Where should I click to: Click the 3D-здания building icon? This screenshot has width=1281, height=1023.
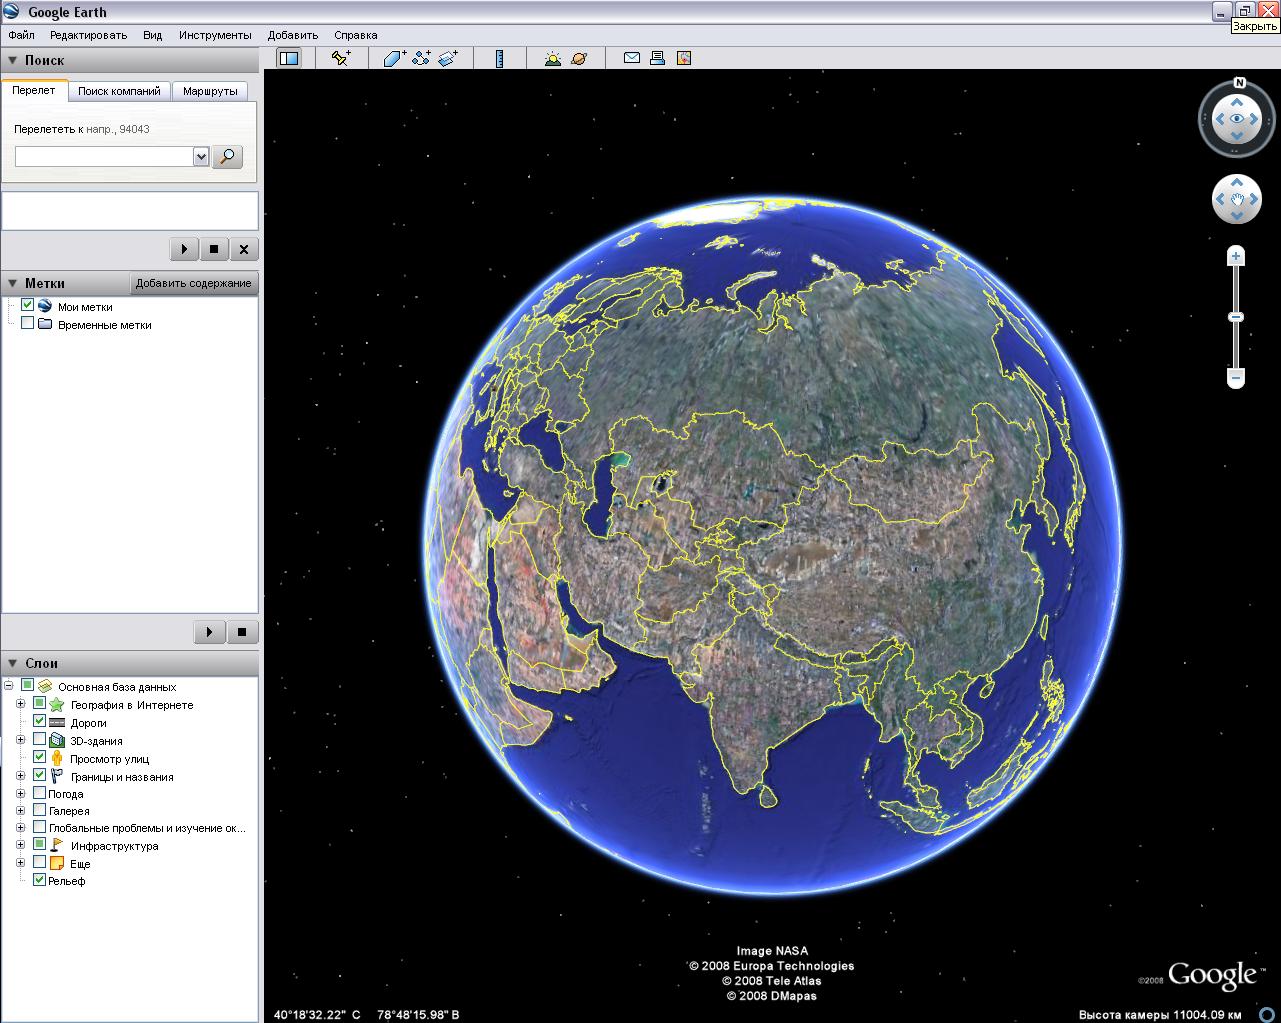[x=56, y=741]
